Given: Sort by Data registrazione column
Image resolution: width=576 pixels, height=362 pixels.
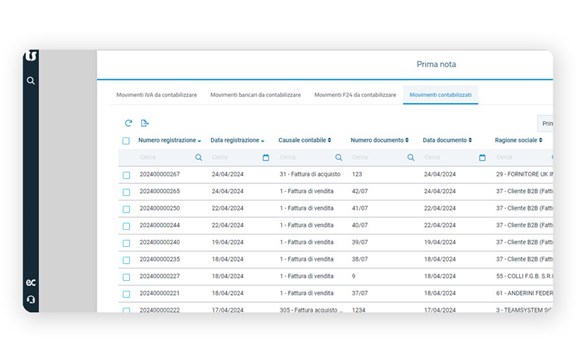Looking at the screenshot, I should coord(237,140).
